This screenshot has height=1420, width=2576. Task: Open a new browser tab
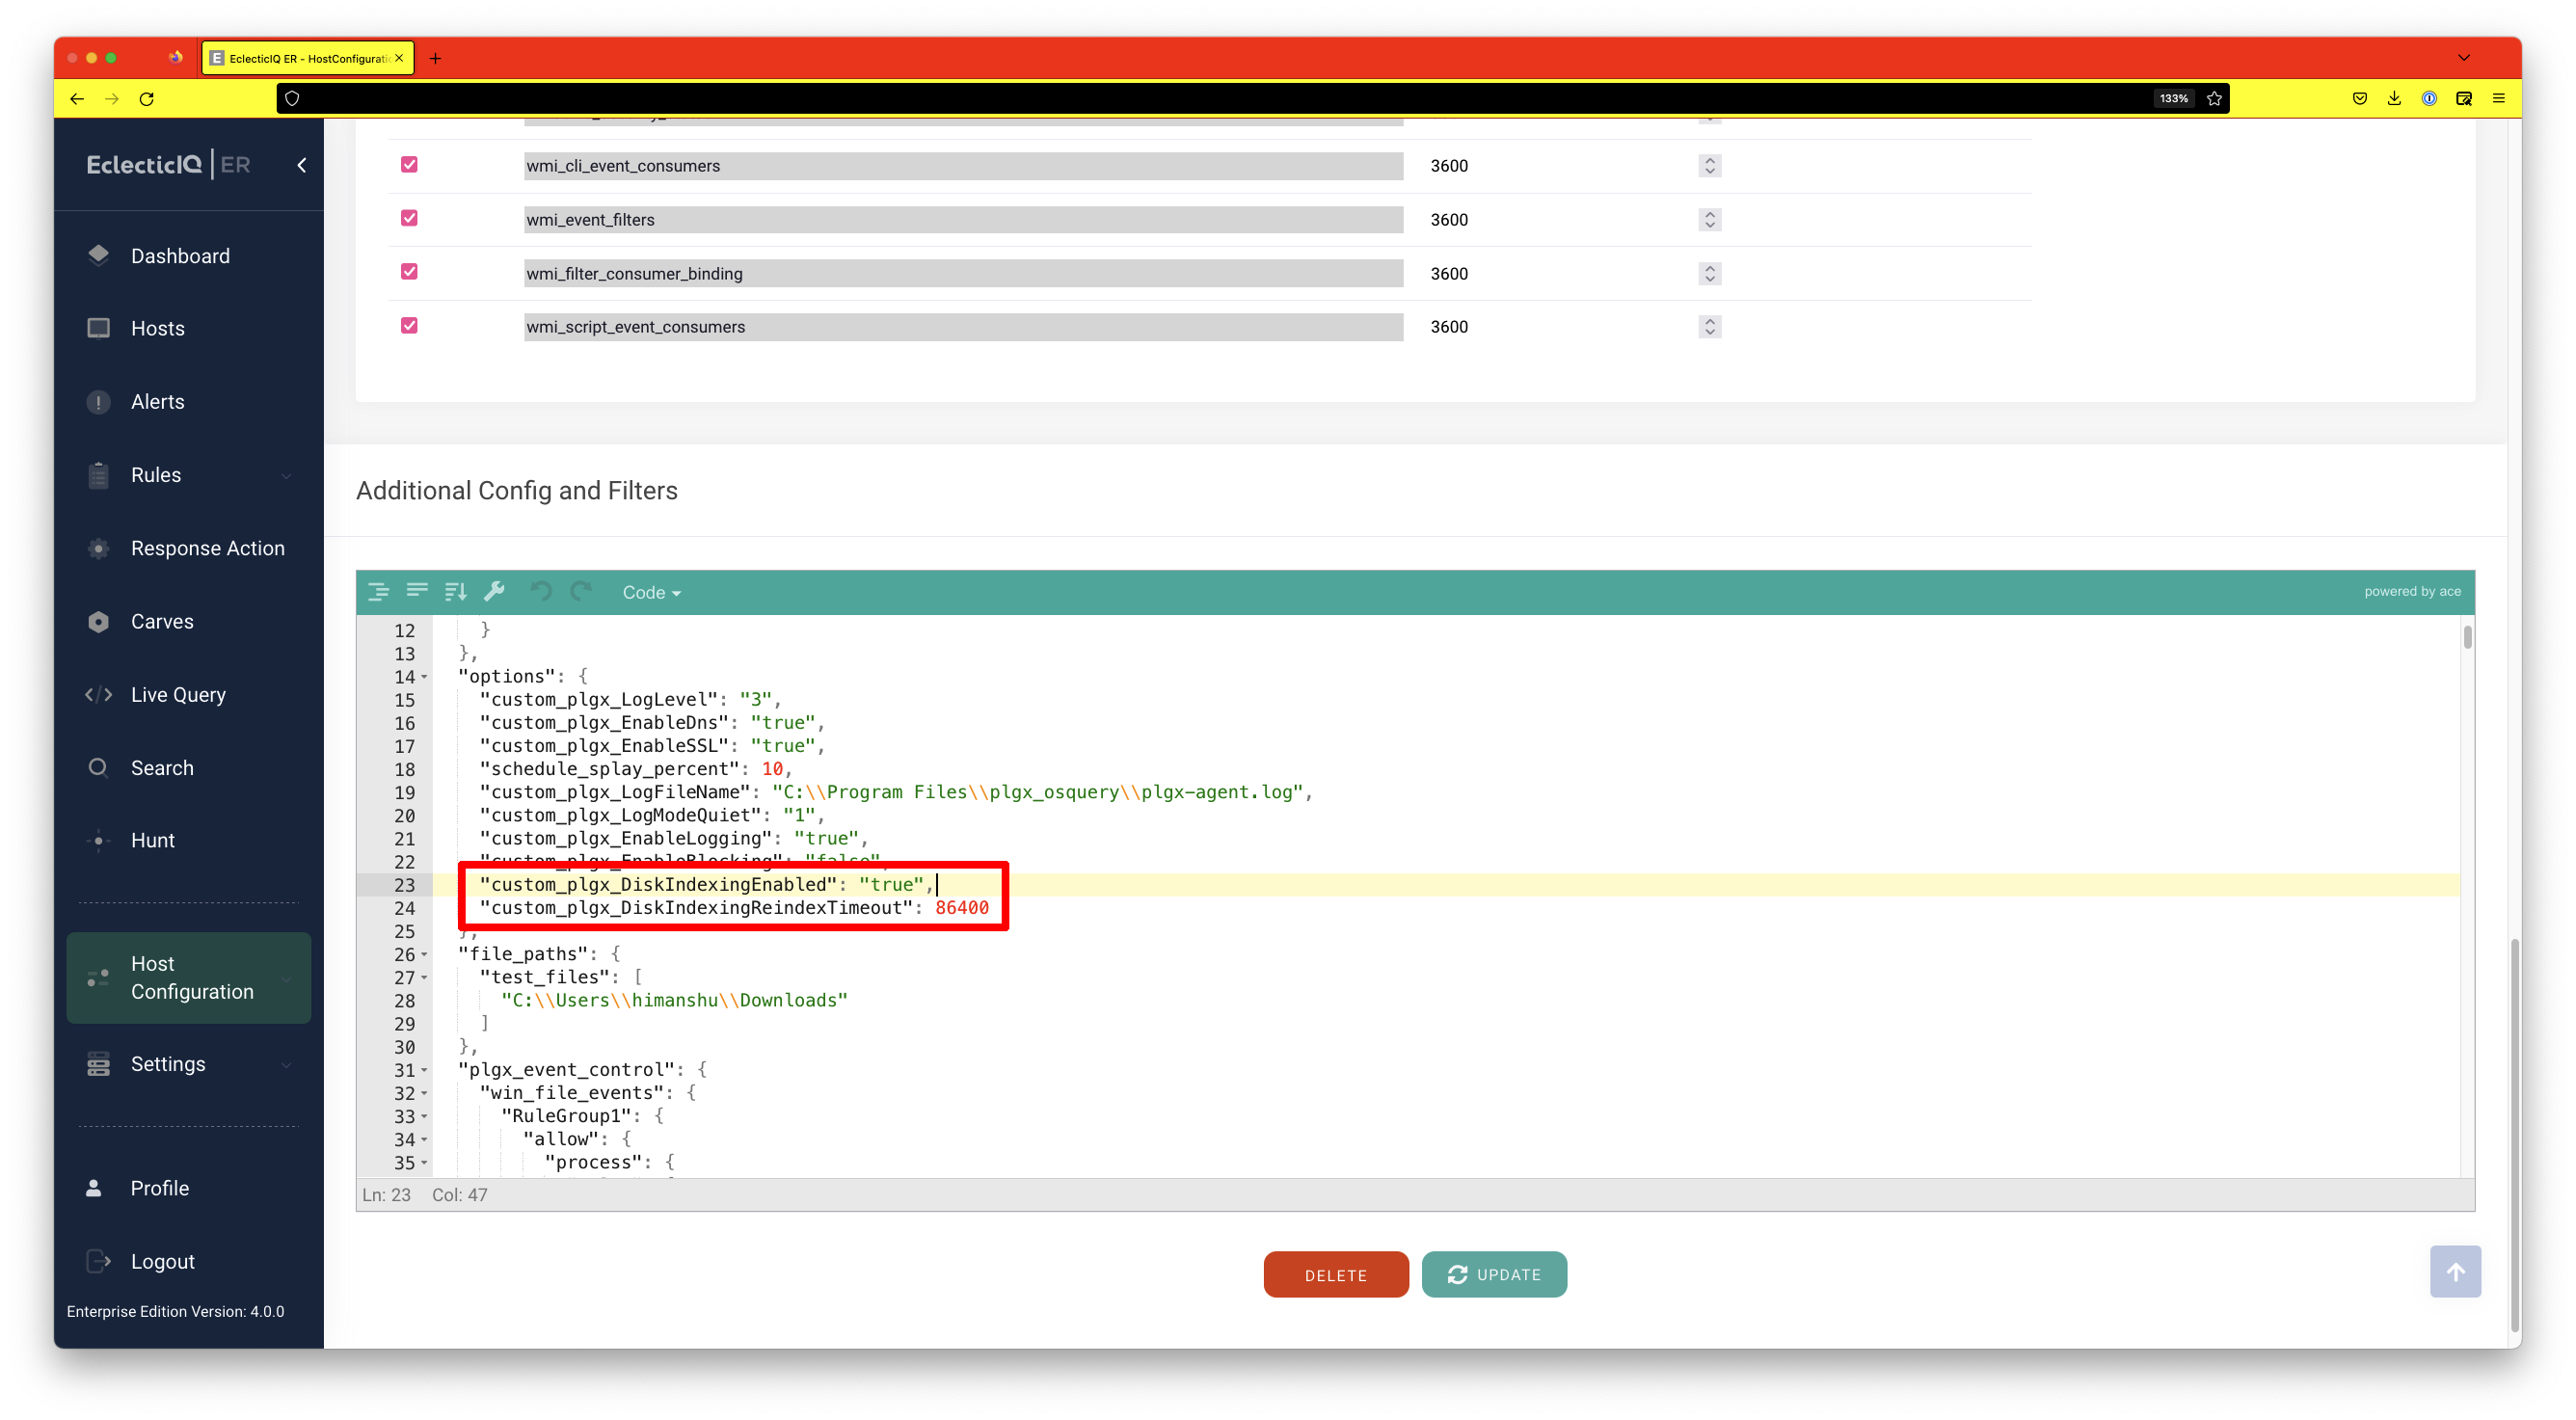click(x=435, y=58)
